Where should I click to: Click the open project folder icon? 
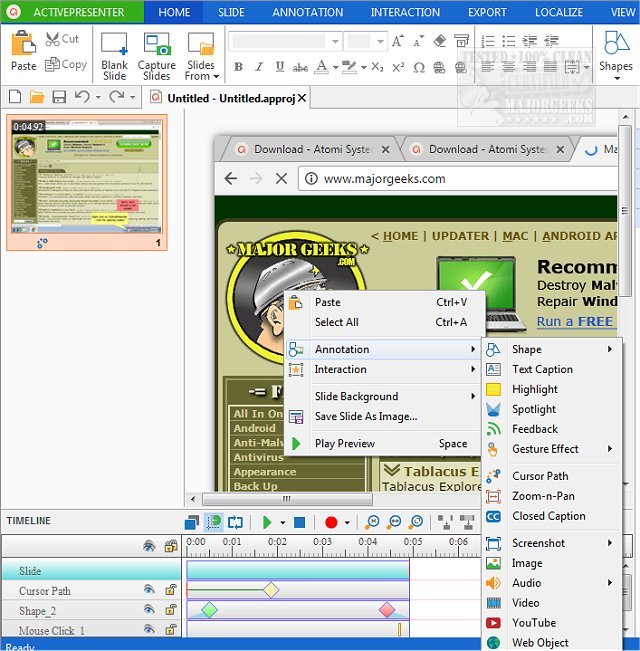pos(37,97)
